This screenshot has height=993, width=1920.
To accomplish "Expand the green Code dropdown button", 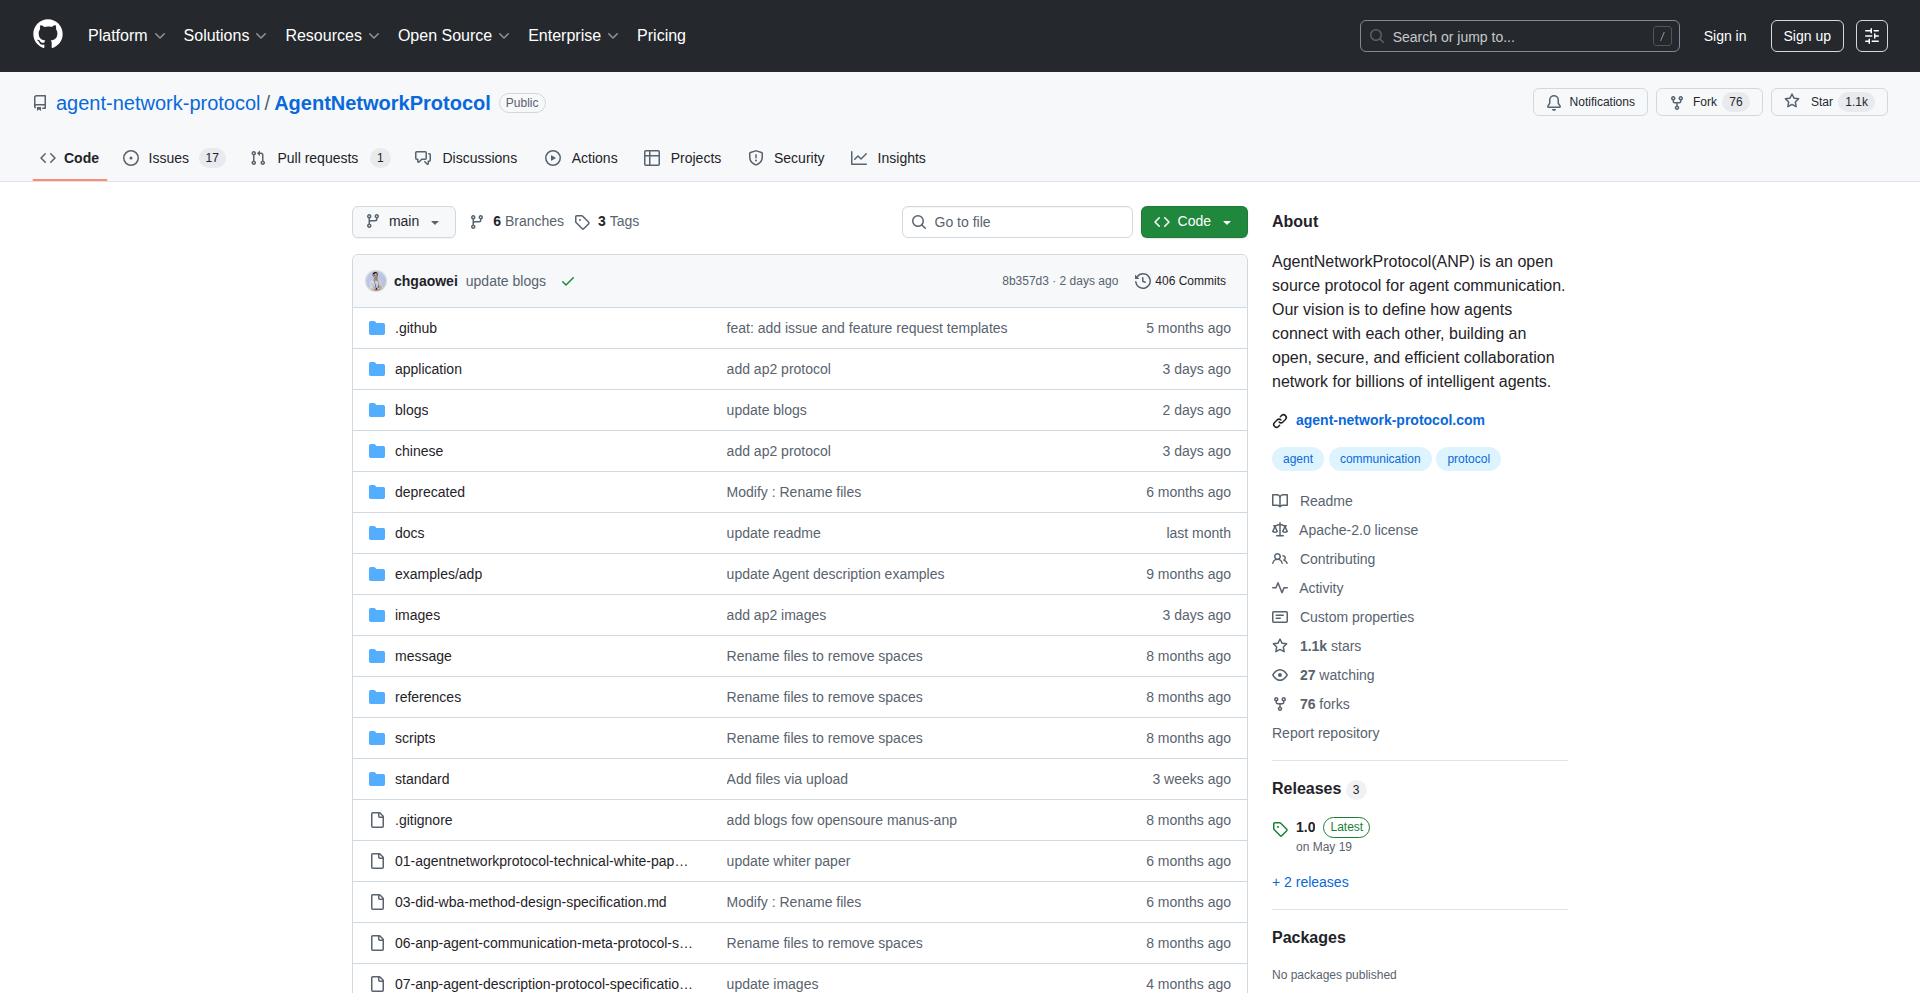I will (1193, 222).
